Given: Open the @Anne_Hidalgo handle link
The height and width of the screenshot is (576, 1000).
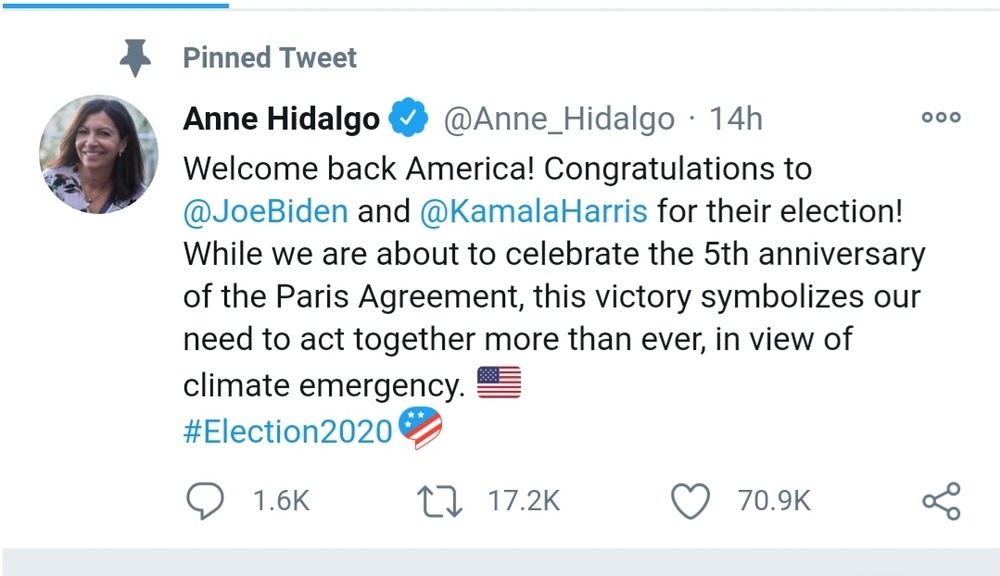Looking at the screenshot, I should [558, 120].
